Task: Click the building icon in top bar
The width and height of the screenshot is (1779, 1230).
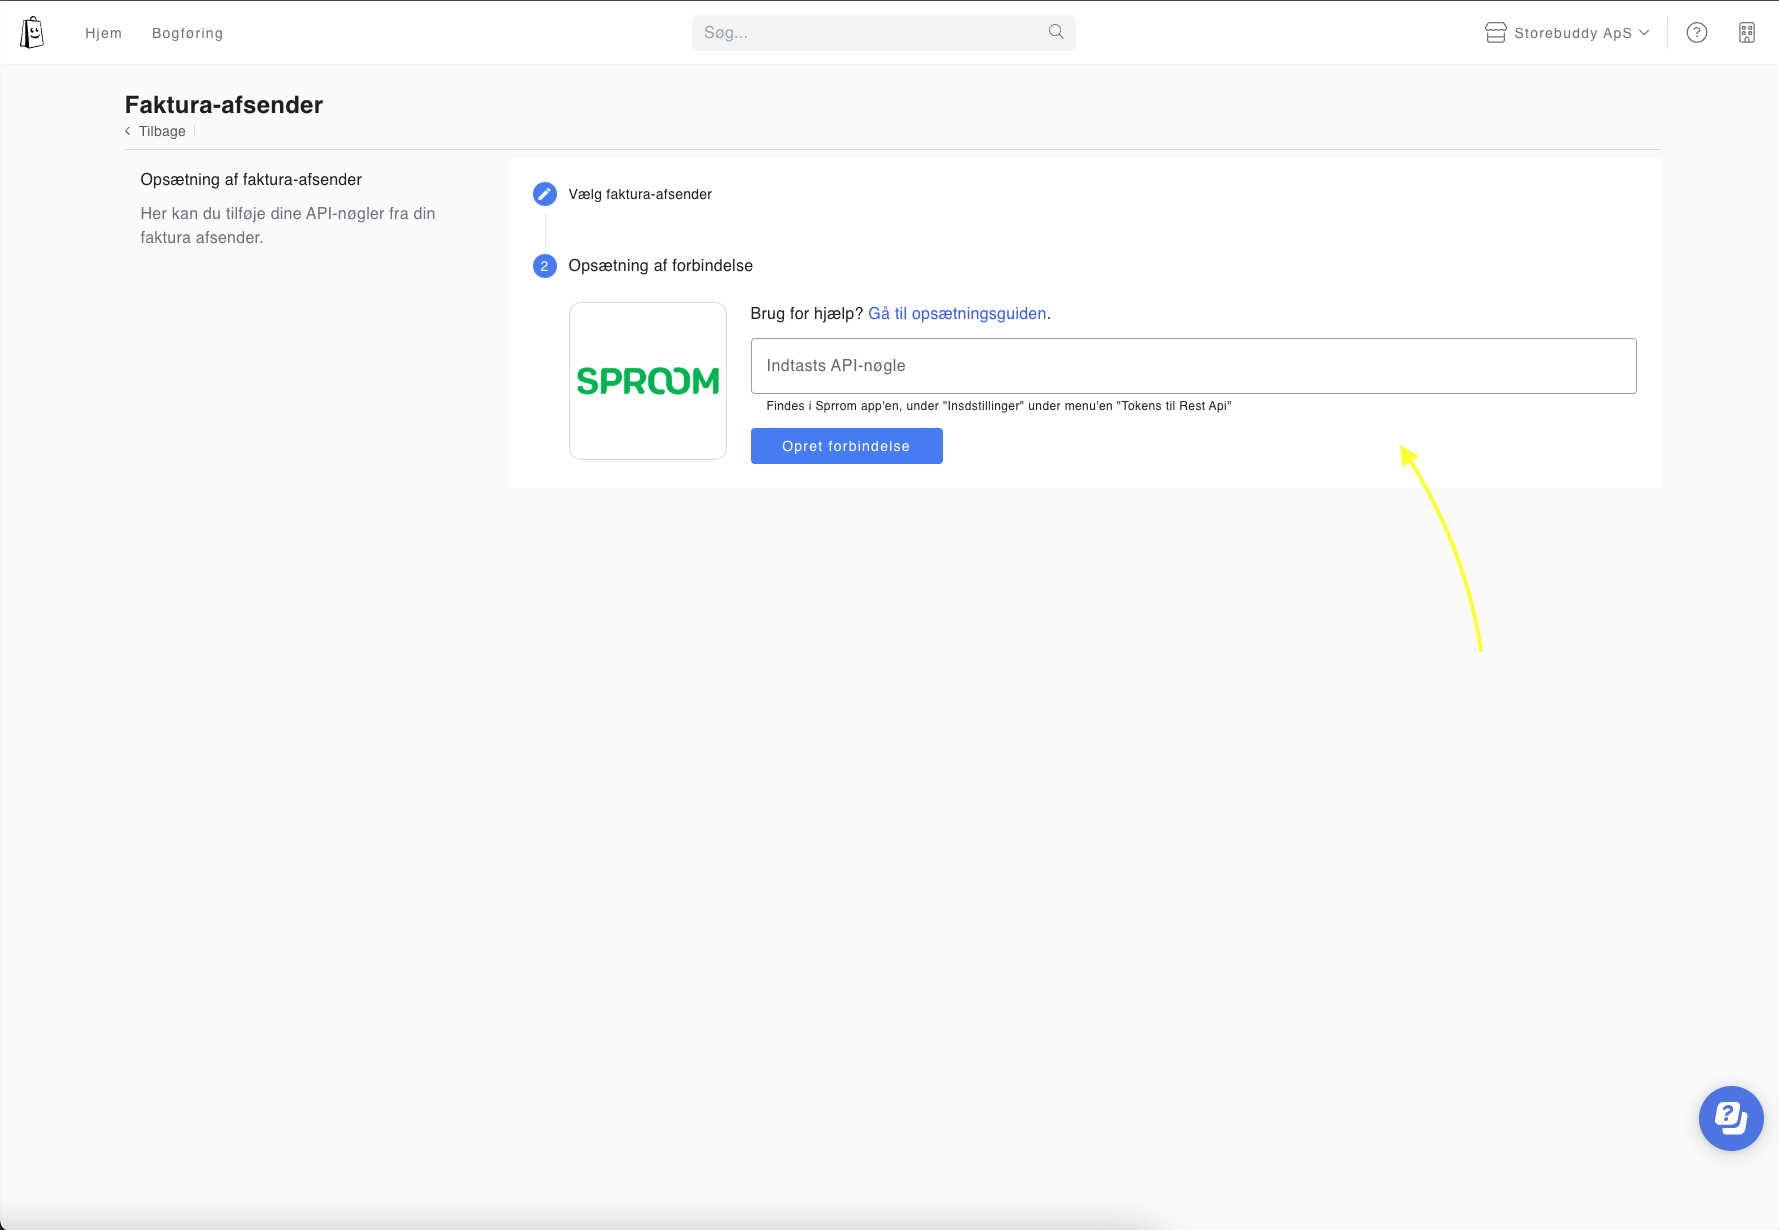Action: [x=1747, y=33]
